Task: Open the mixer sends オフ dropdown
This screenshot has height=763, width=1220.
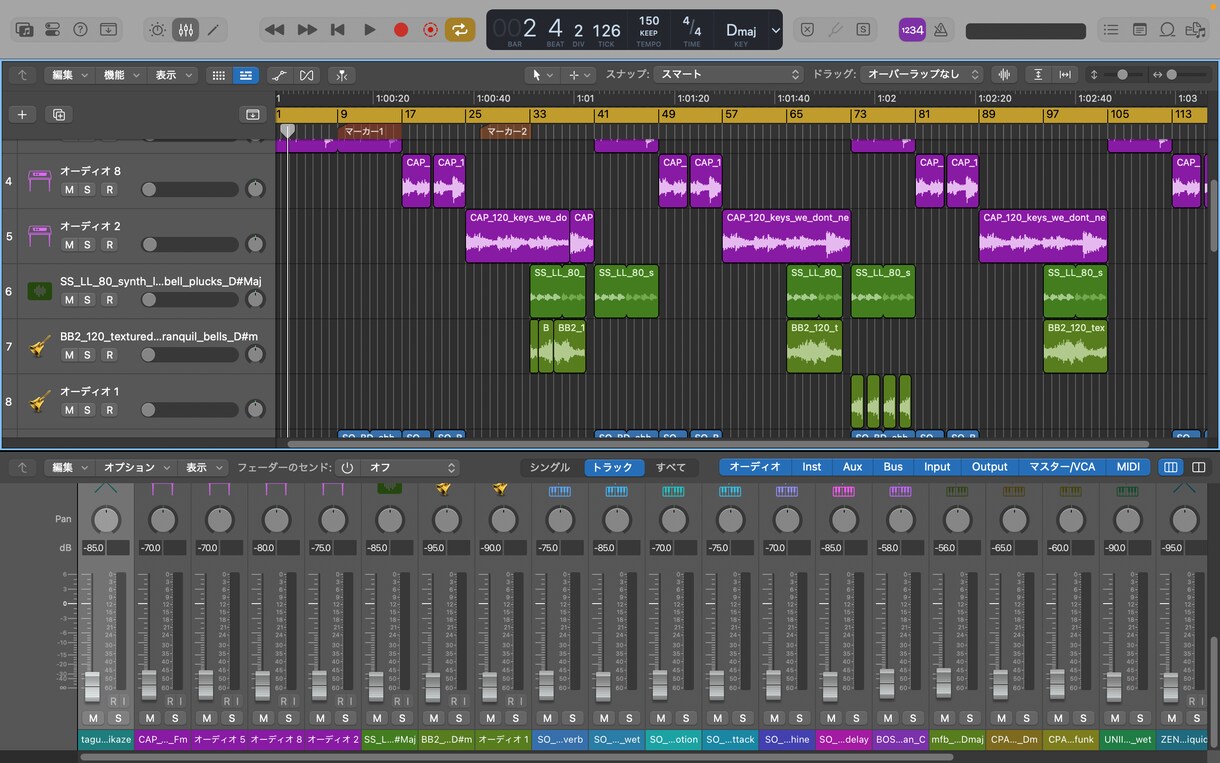Action: (411, 467)
